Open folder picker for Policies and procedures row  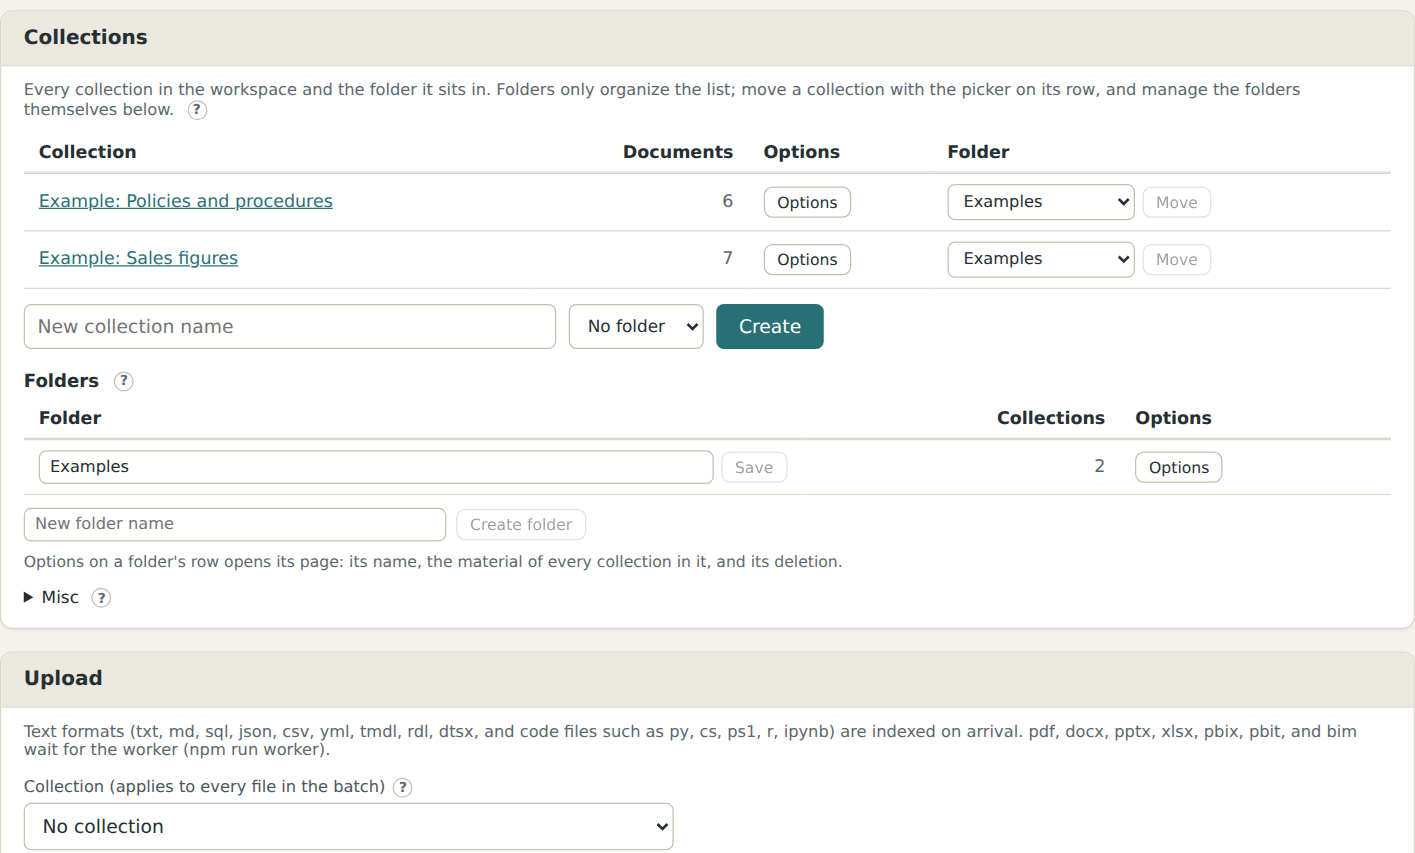pos(1041,202)
